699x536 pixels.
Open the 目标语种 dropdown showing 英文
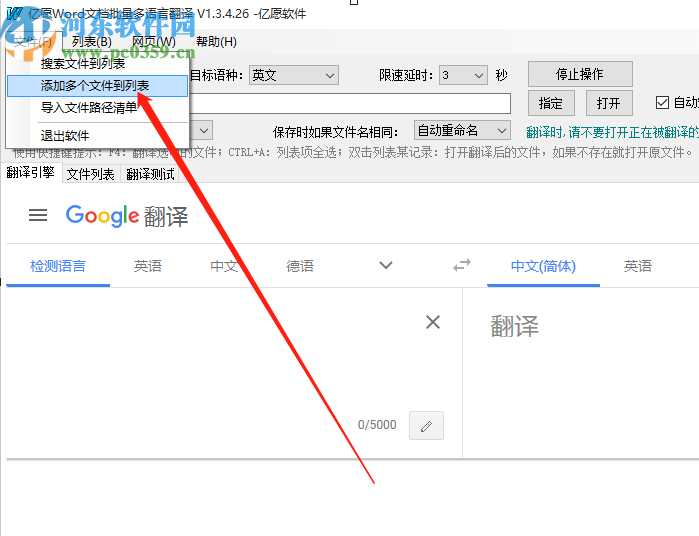(294, 75)
